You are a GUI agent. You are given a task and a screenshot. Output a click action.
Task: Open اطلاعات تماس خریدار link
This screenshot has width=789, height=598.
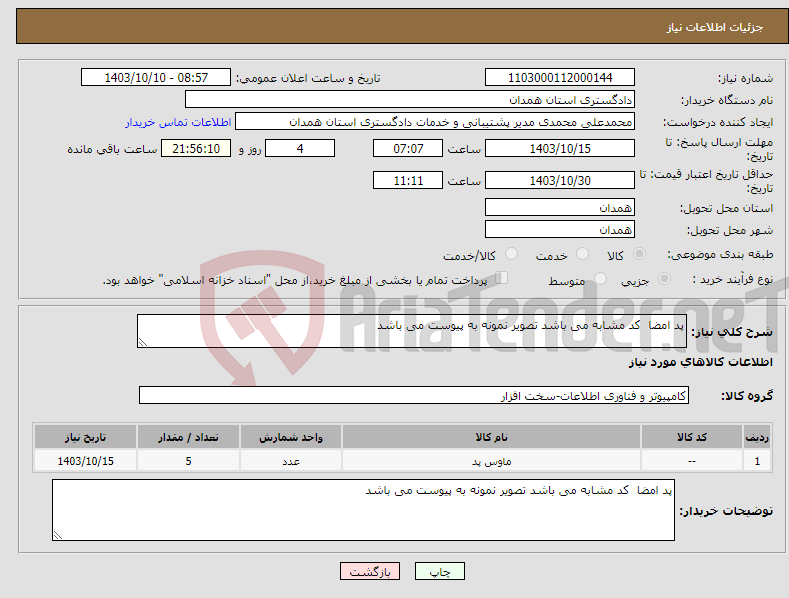(178, 122)
